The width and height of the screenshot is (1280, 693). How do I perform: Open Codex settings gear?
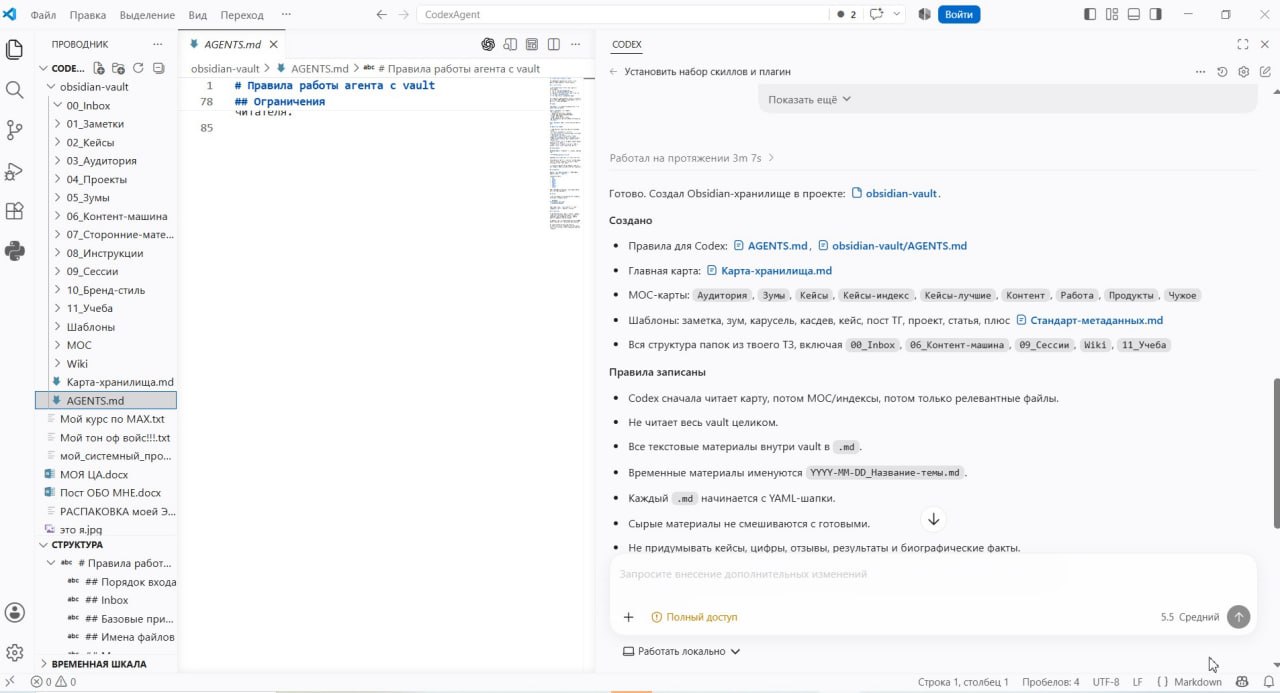point(1244,72)
